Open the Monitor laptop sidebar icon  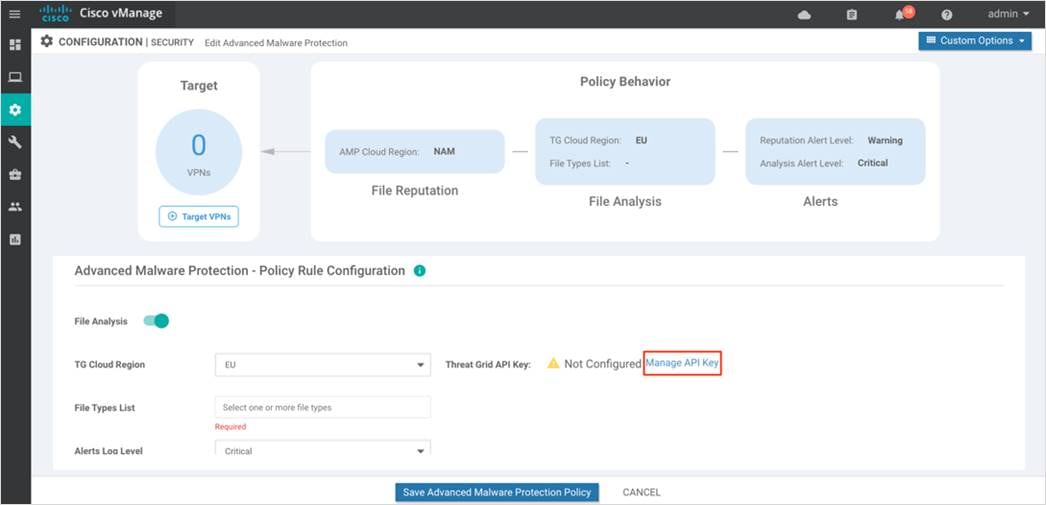[15, 77]
